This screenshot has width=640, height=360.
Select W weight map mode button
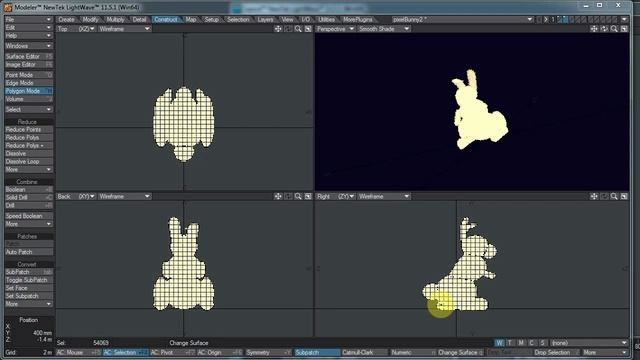500,343
